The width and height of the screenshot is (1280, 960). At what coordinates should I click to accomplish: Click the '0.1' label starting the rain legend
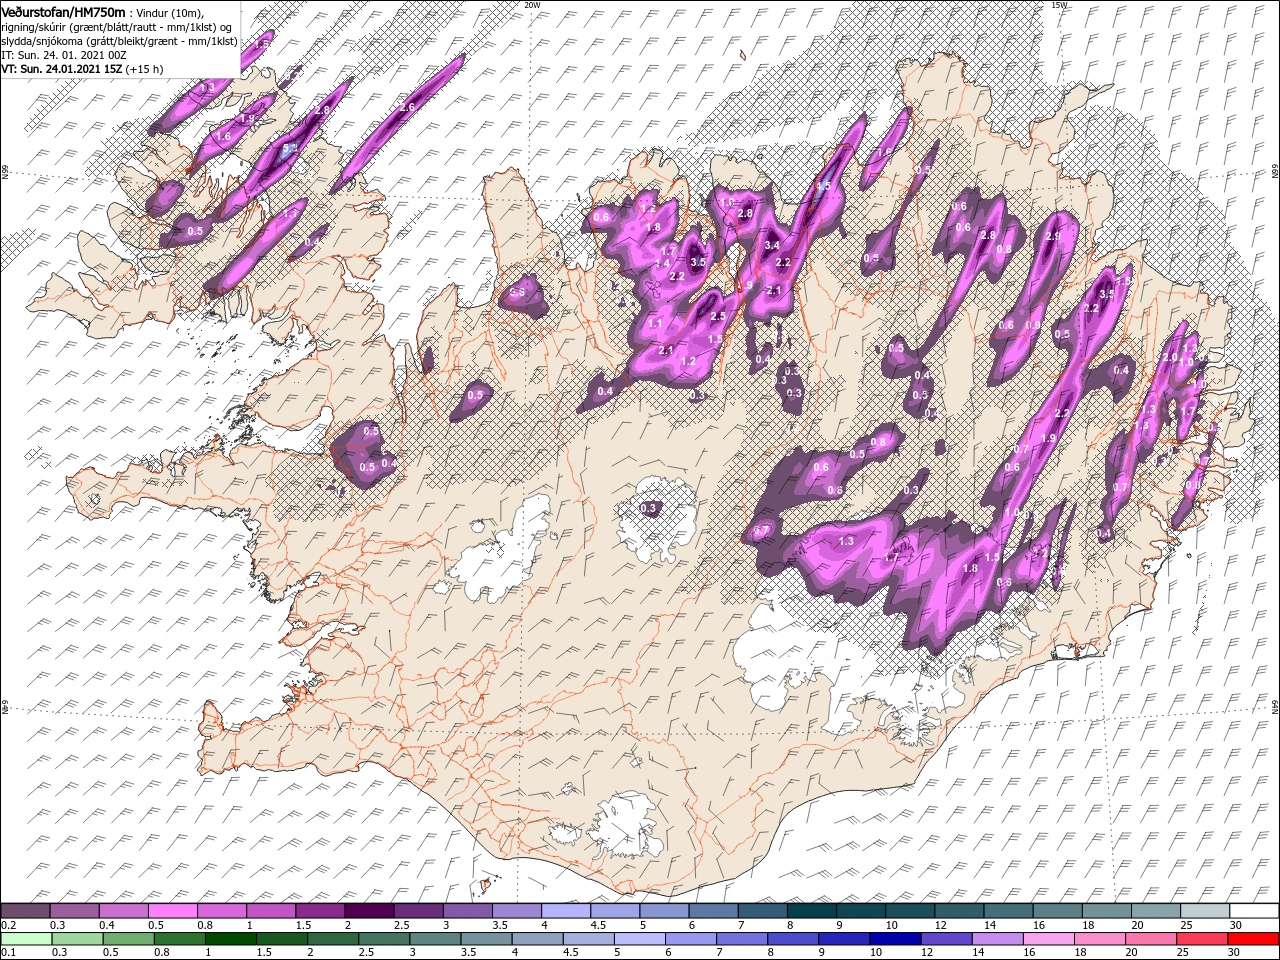(8, 952)
